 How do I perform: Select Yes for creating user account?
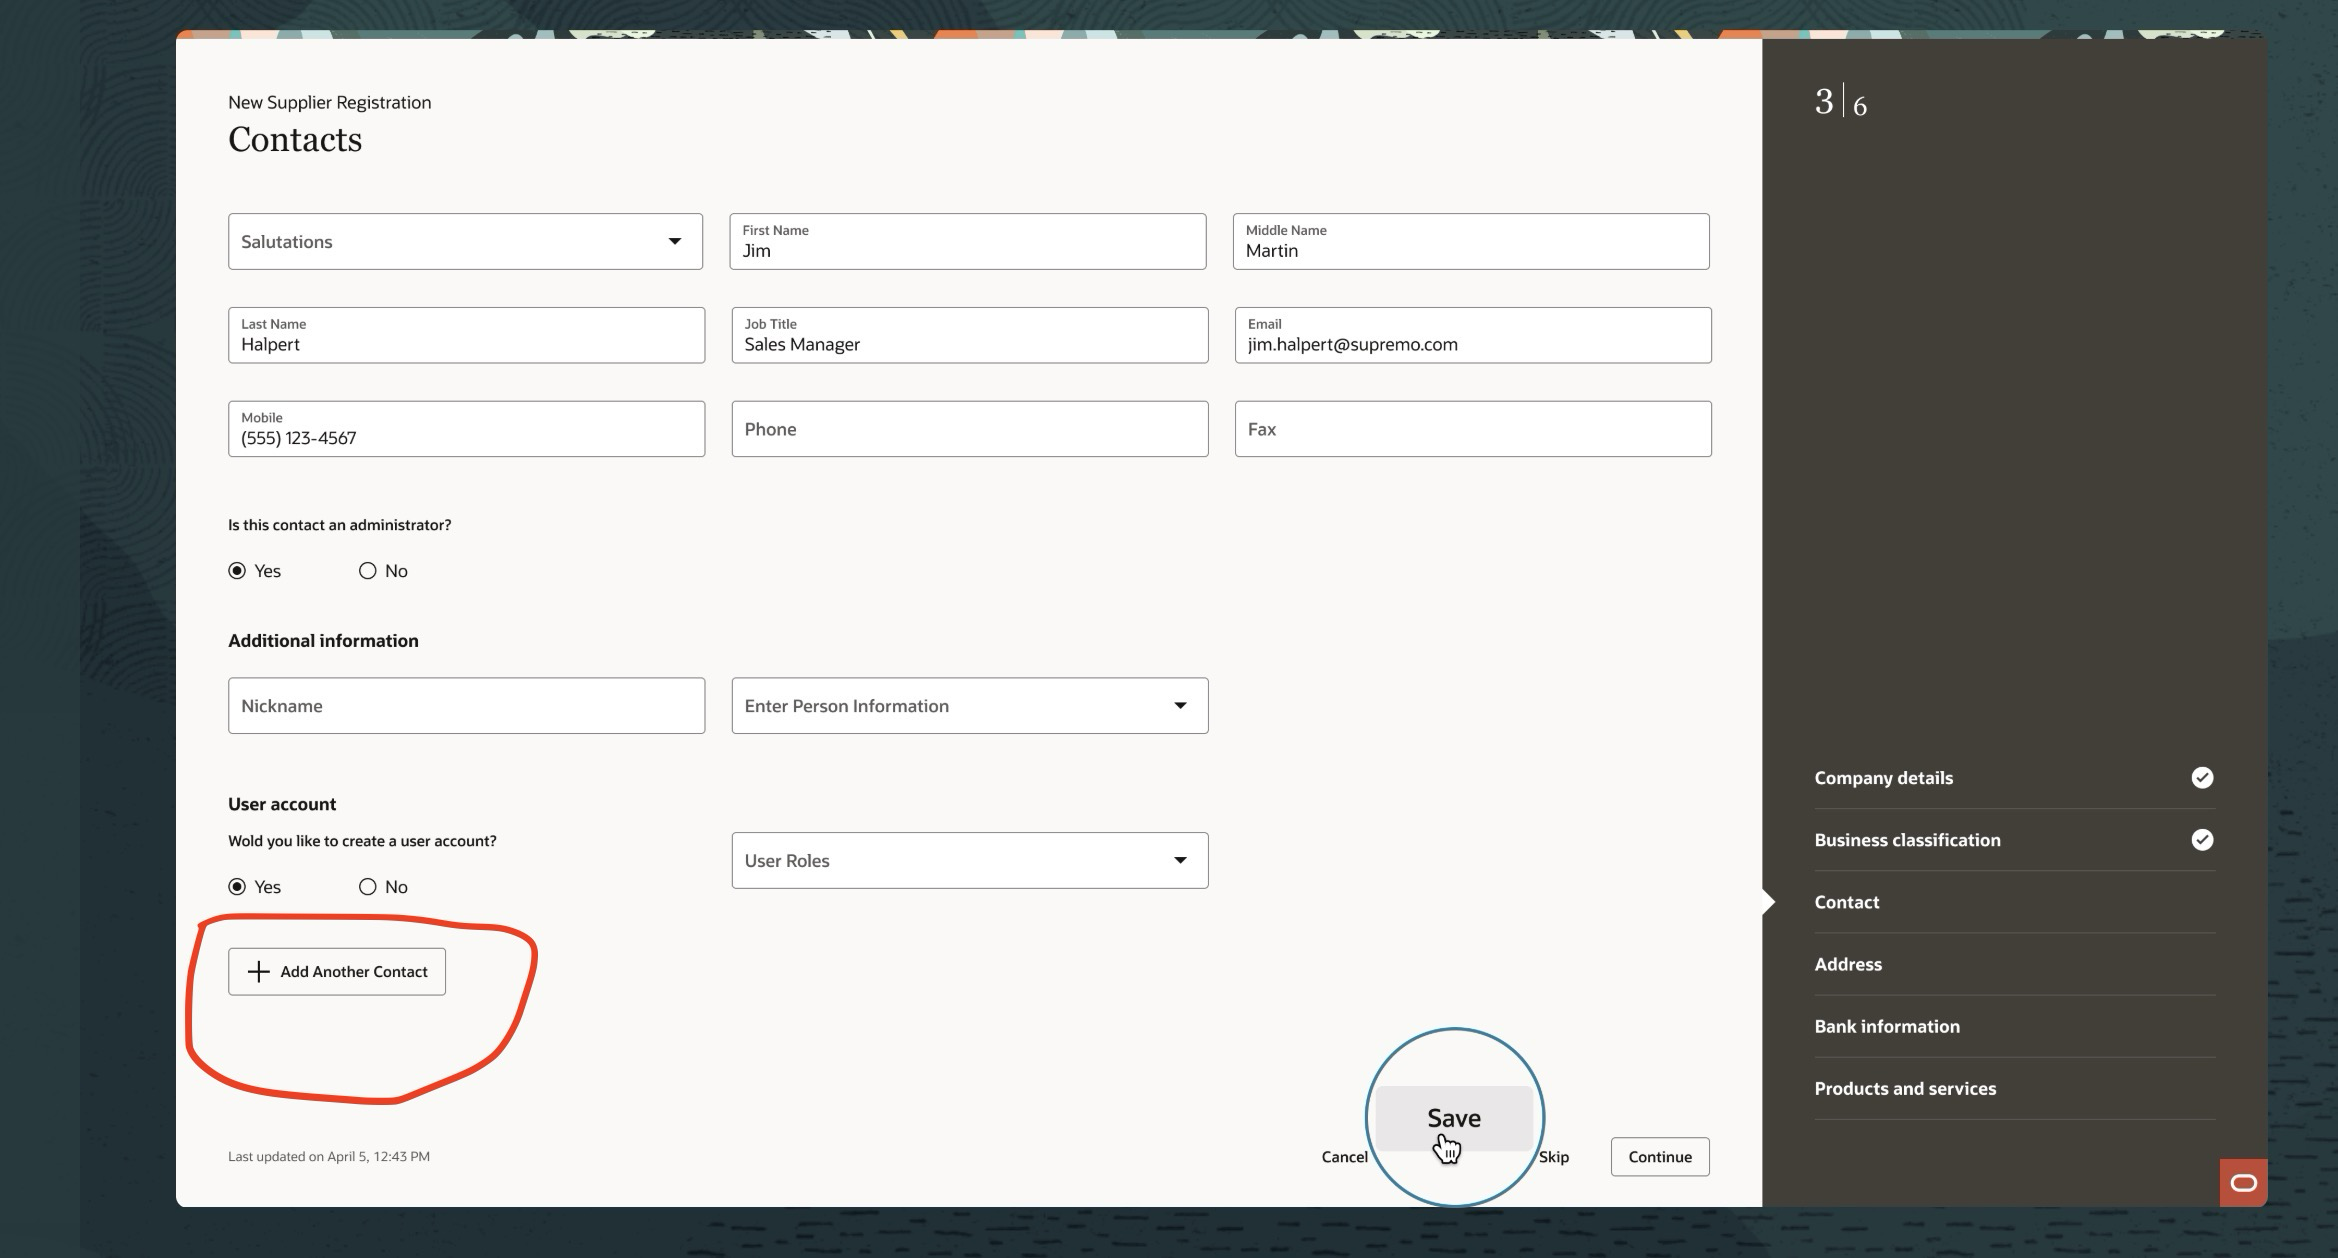(x=237, y=887)
